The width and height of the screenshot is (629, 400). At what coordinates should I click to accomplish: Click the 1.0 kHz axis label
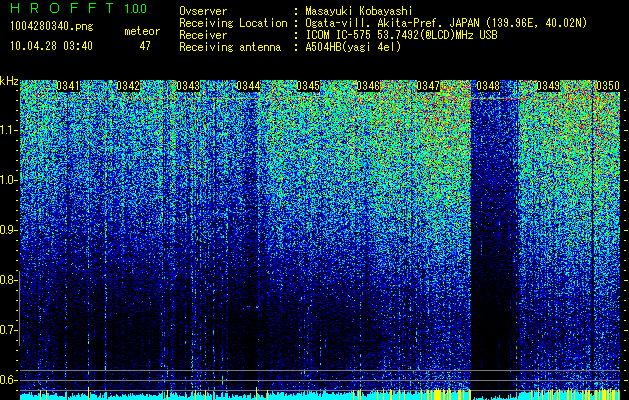tap(9, 180)
